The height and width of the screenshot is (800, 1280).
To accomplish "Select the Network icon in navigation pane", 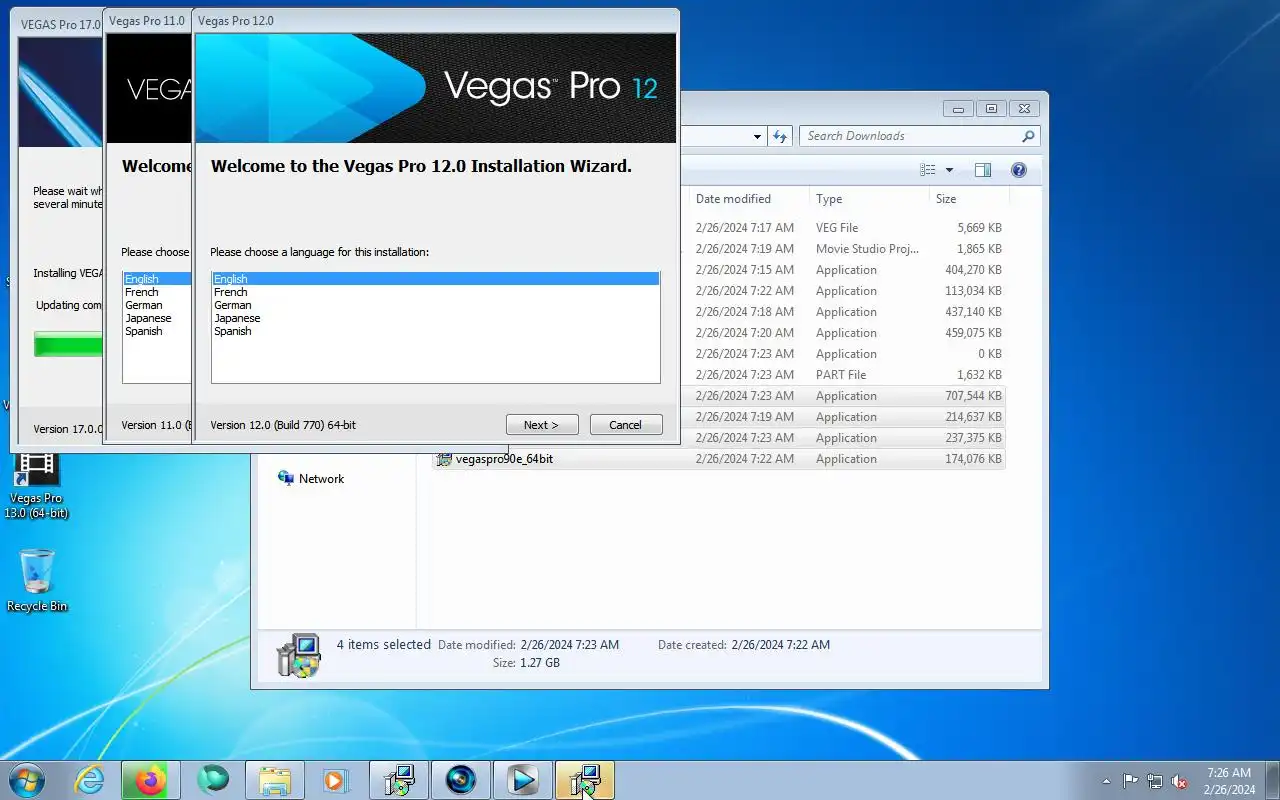I will tap(286, 478).
